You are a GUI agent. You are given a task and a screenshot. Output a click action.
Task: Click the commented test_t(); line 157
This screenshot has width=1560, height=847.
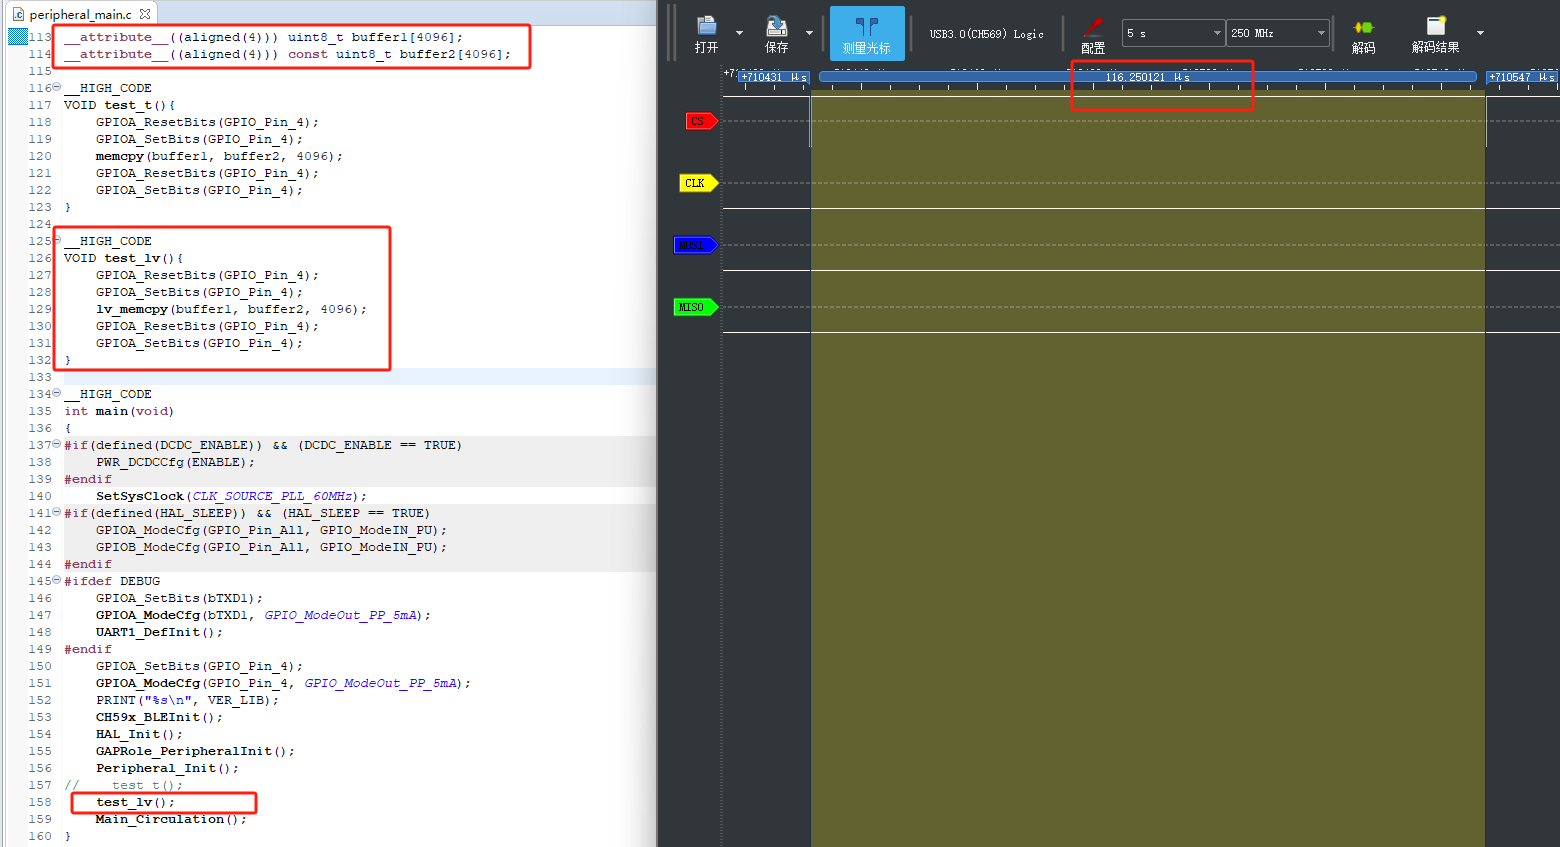point(123,785)
